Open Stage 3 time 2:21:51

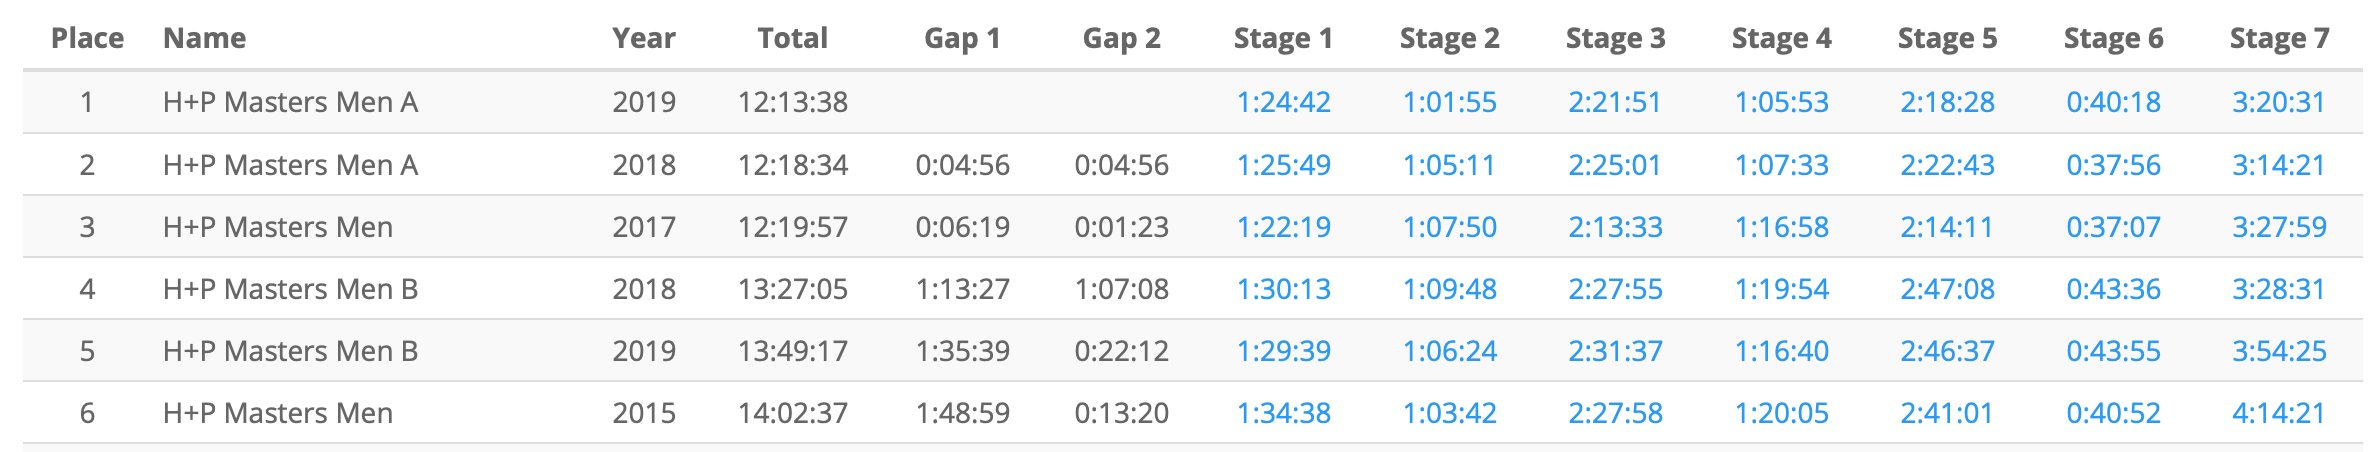pos(1615,102)
